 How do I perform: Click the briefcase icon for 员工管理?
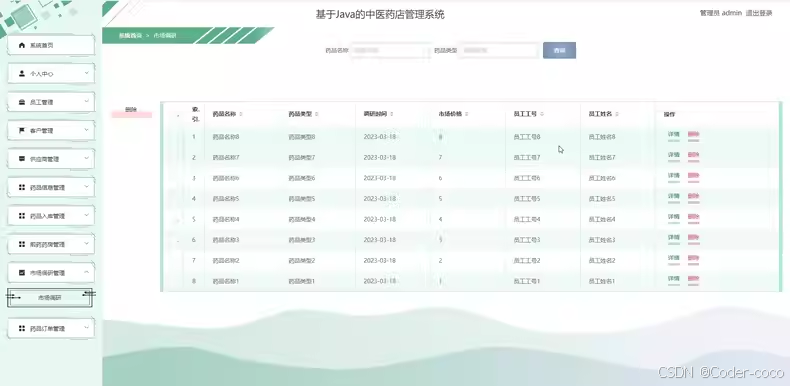tap(22, 102)
